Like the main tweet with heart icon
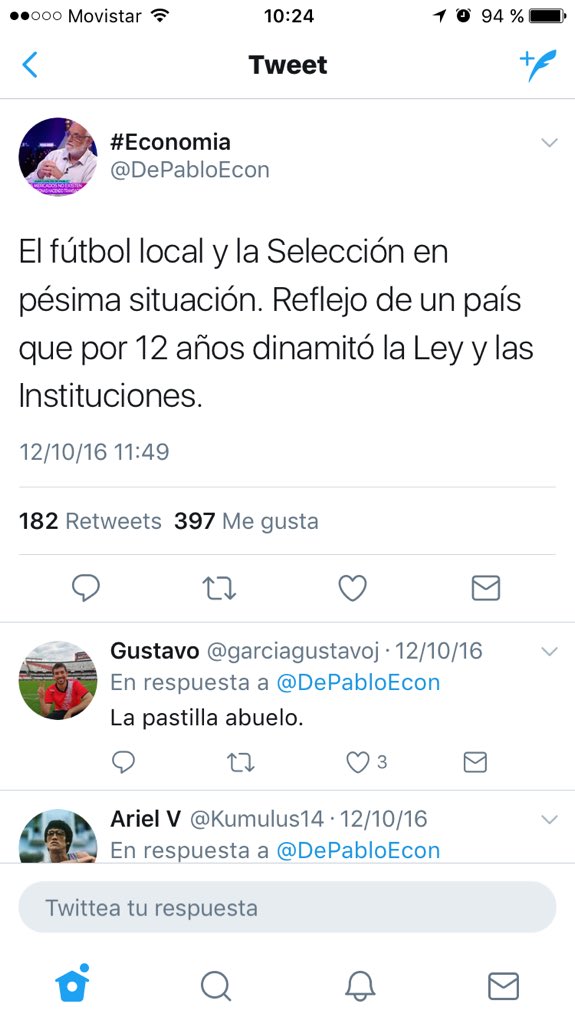575x1024 pixels. click(x=352, y=588)
